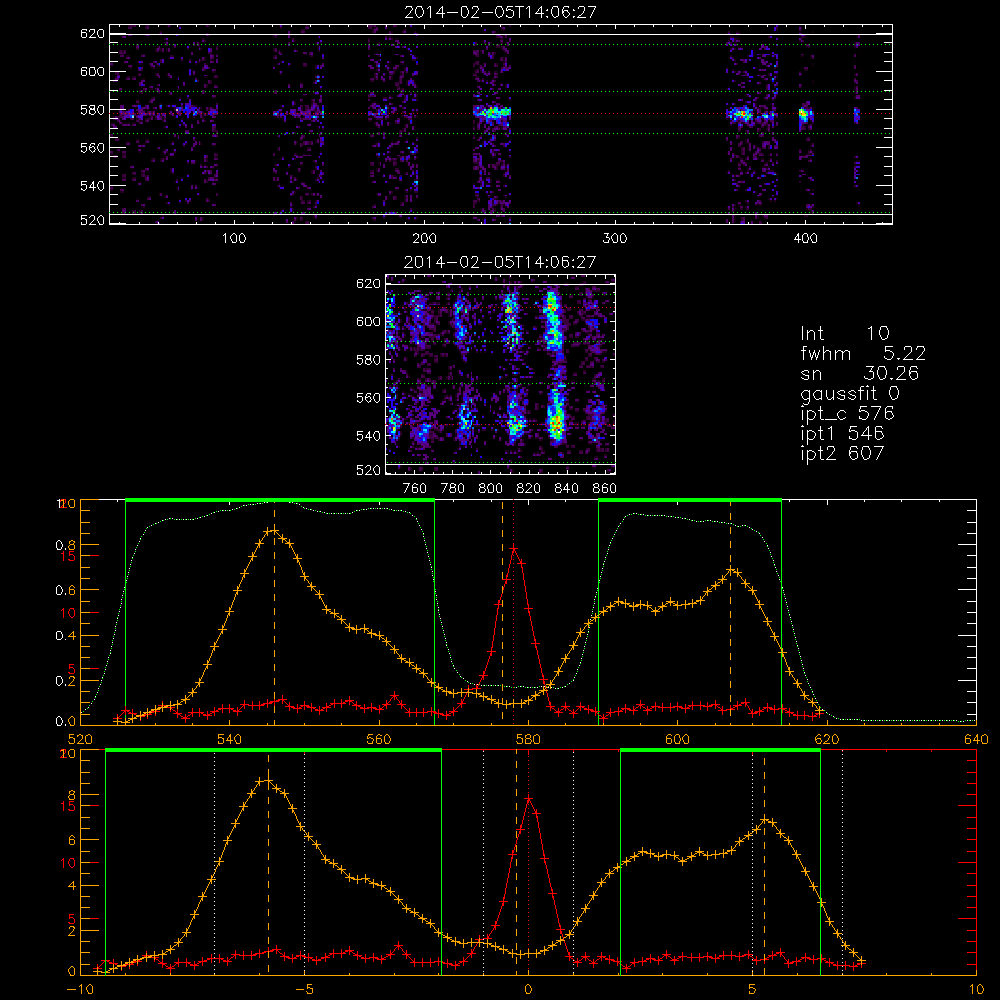Click x-axis label 860 under middle spectrogram
The width and height of the screenshot is (1000, 1000).
[x=604, y=489]
